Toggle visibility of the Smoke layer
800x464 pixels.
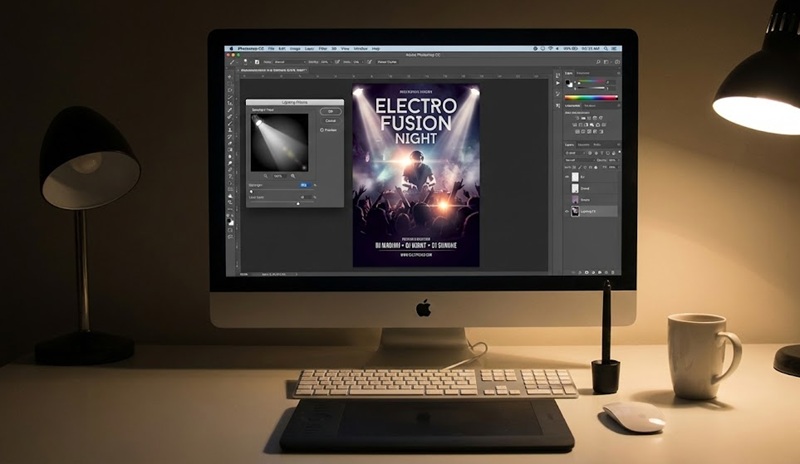(x=567, y=200)
